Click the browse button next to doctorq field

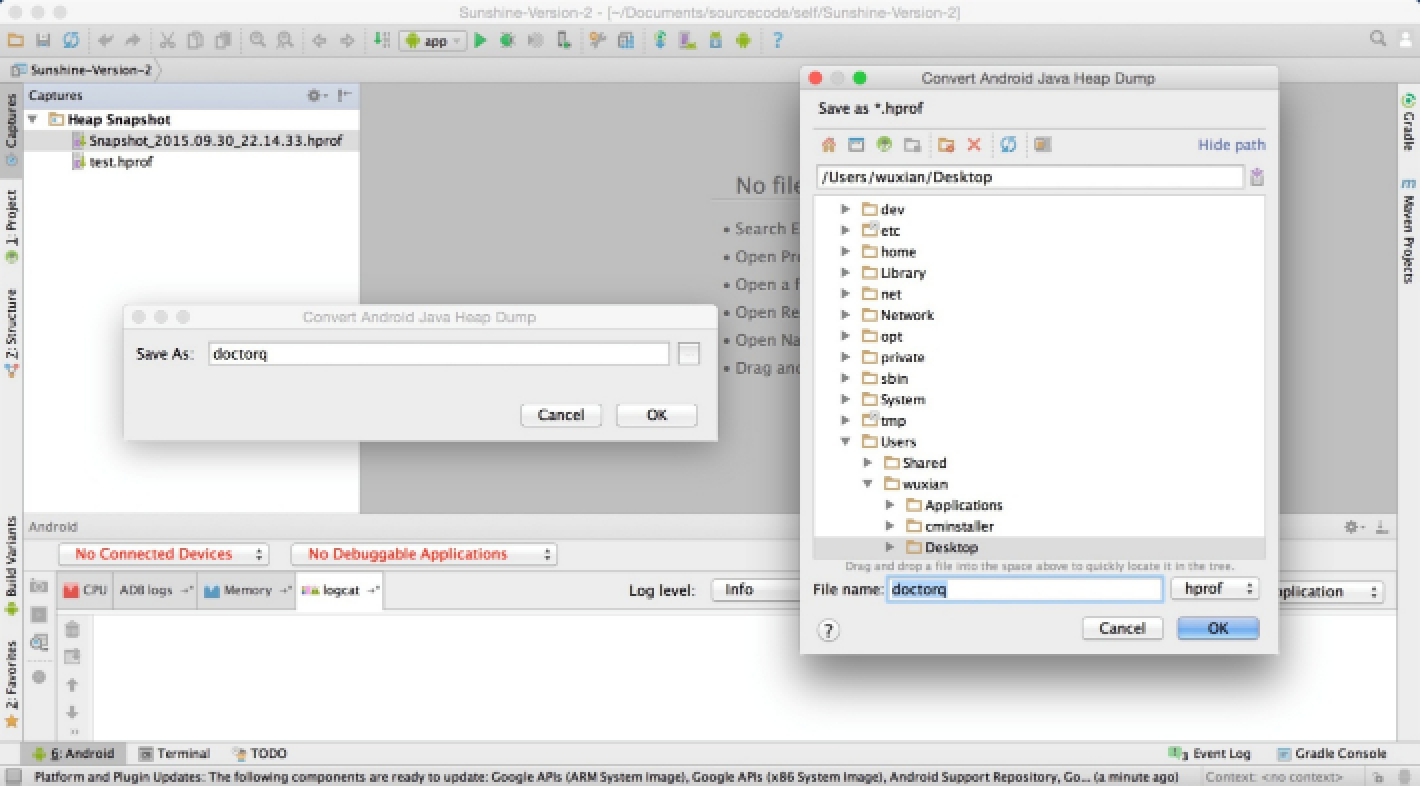688,354
